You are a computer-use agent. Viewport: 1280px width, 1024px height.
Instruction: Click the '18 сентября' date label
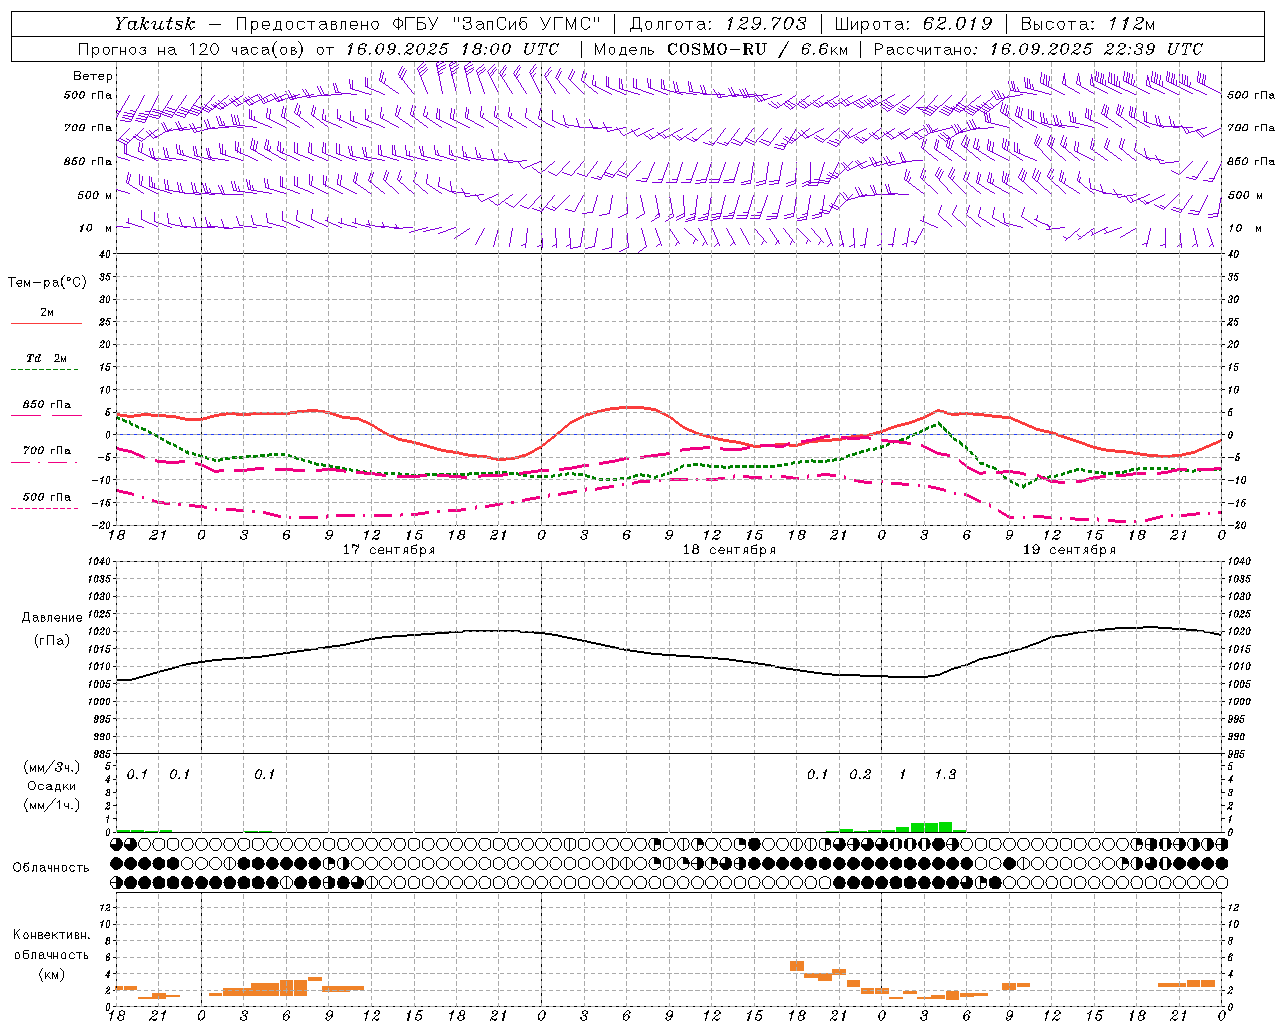click(729, 550)
